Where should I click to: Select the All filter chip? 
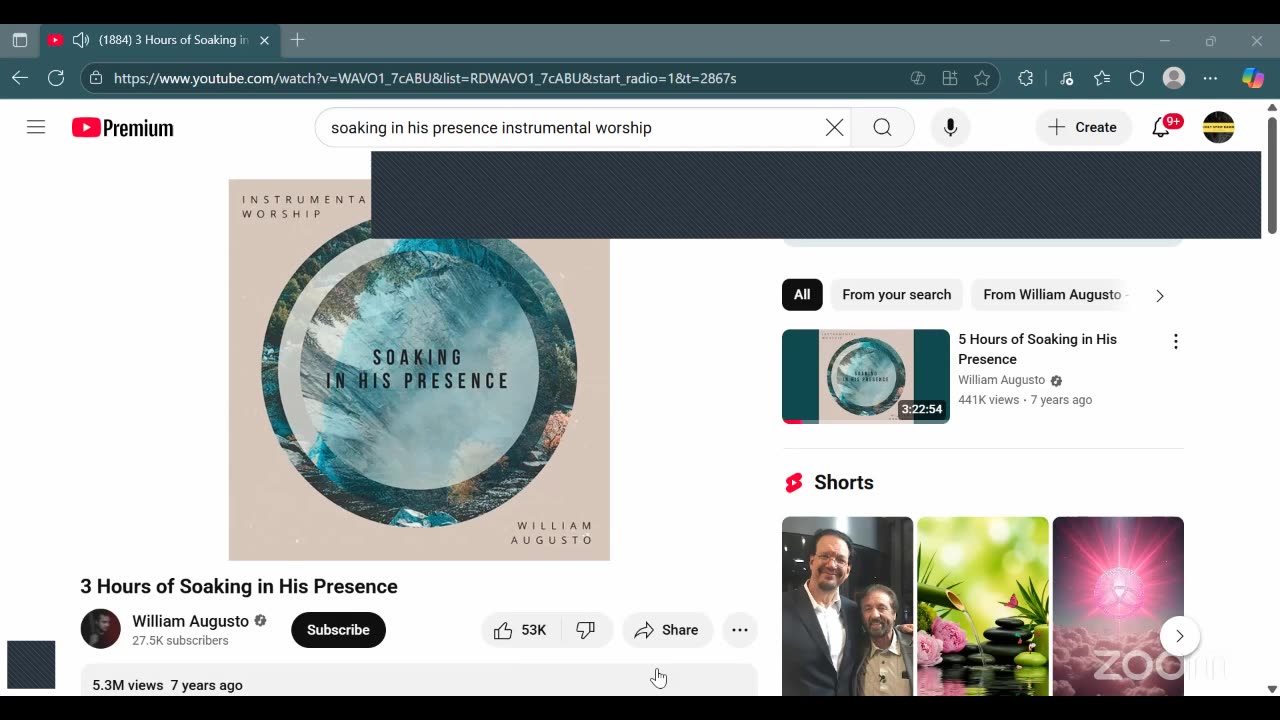coord(802,294)
